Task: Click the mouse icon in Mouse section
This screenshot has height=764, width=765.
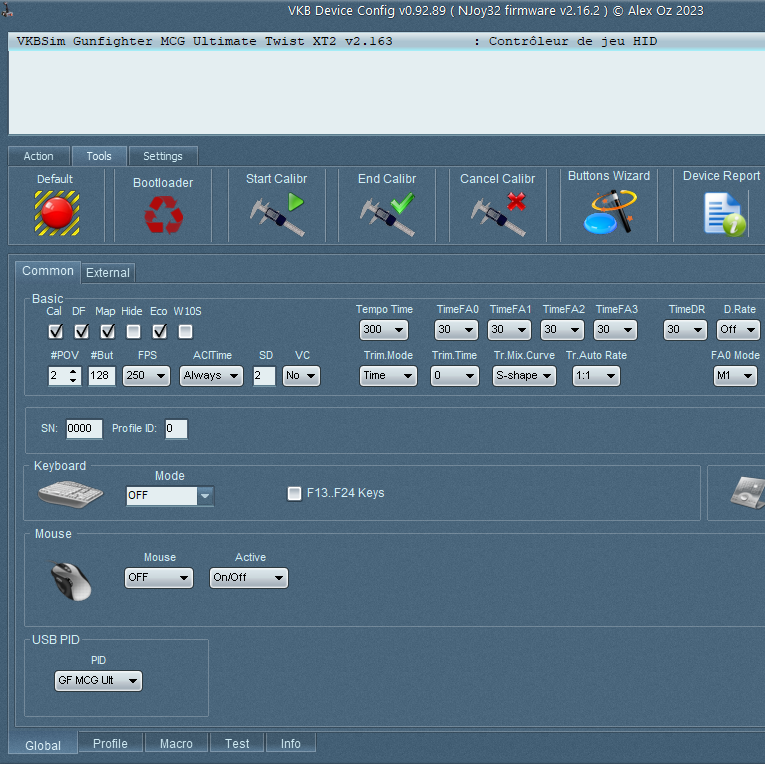Action: pyautogui.click(x=71, y=581)
